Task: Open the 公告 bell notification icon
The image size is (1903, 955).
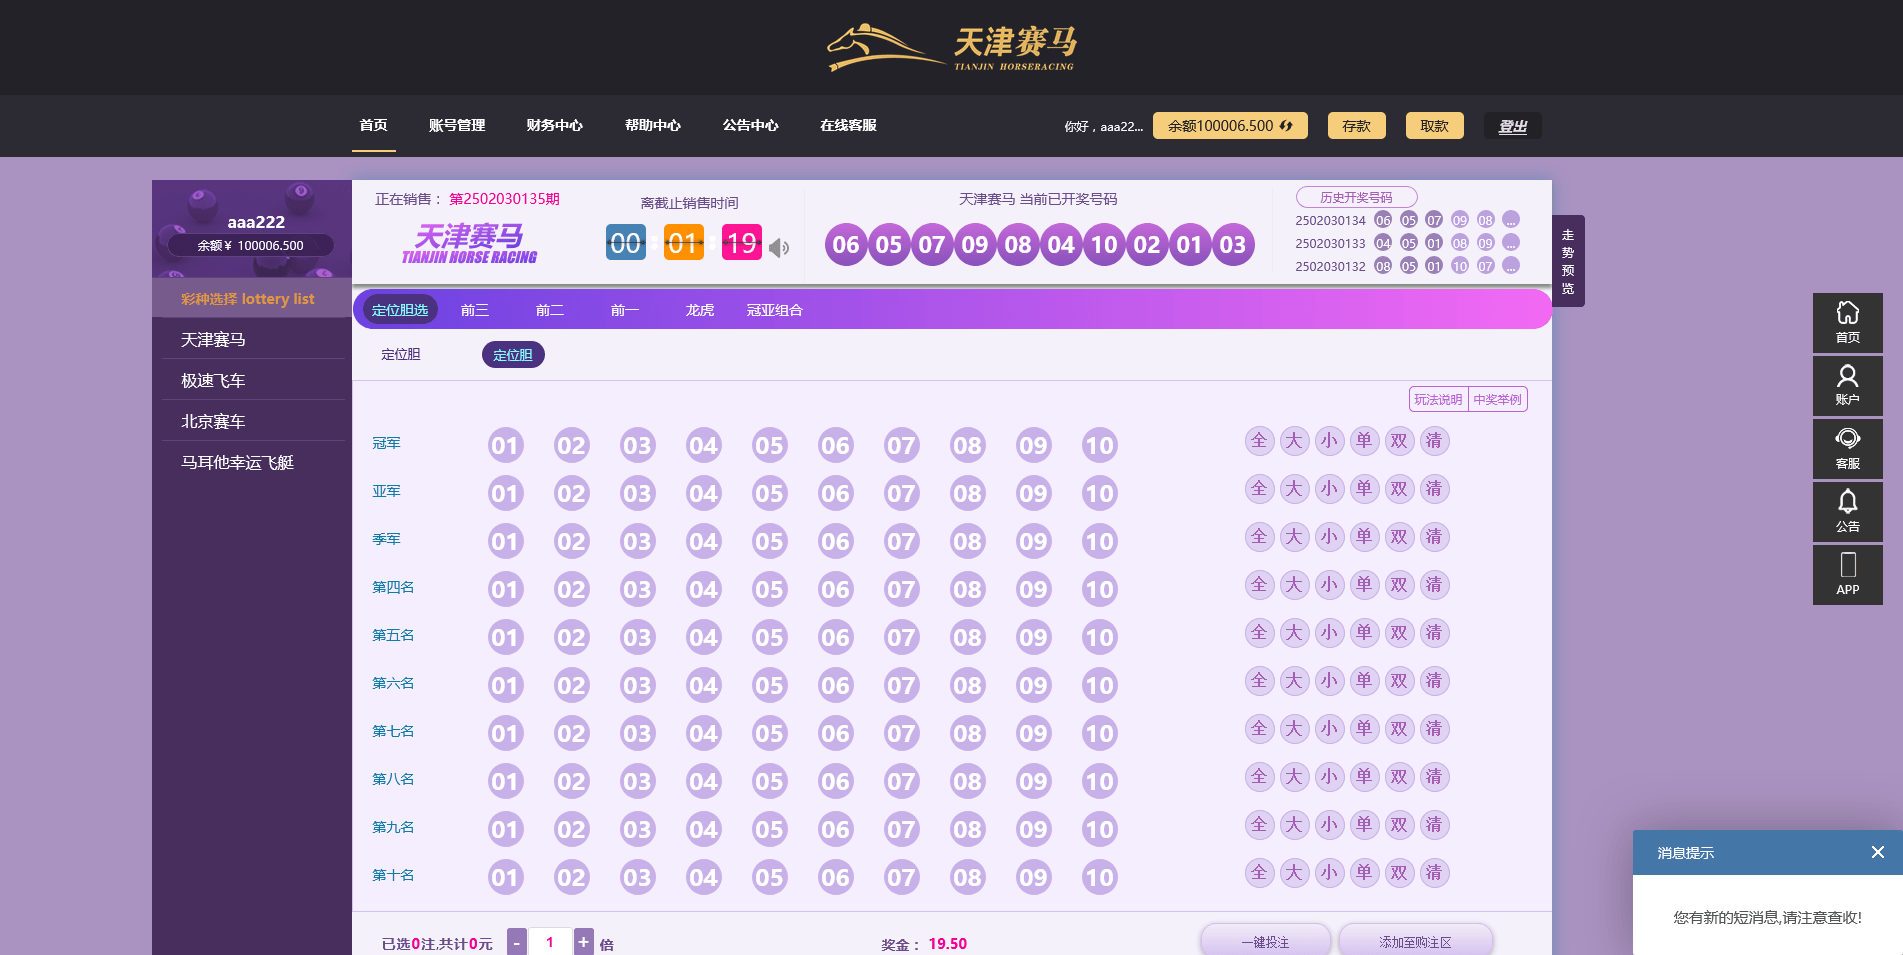Action: click(x=1847, y=511)
